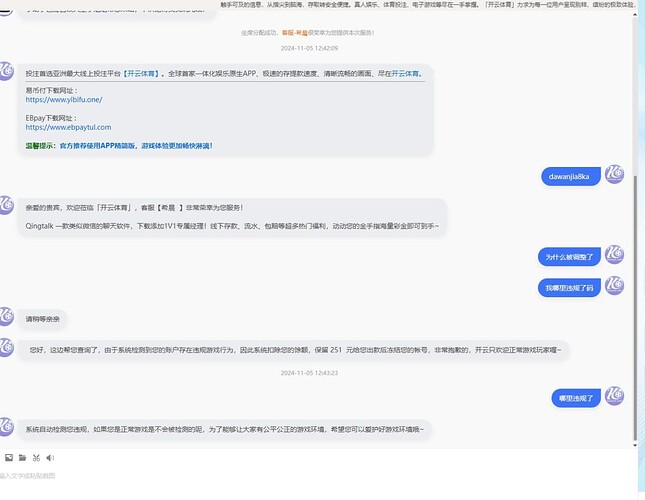Open the https://www.yibifu.one/ download link
Viewport: 645px width, 500px height.
coord(64,100)
